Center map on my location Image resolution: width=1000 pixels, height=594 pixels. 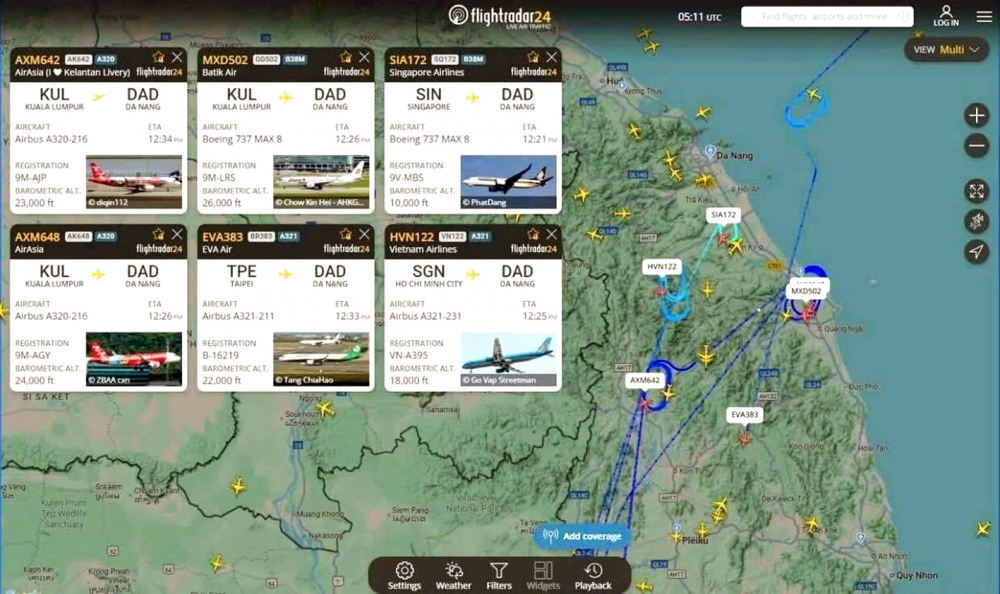point(976,252)
